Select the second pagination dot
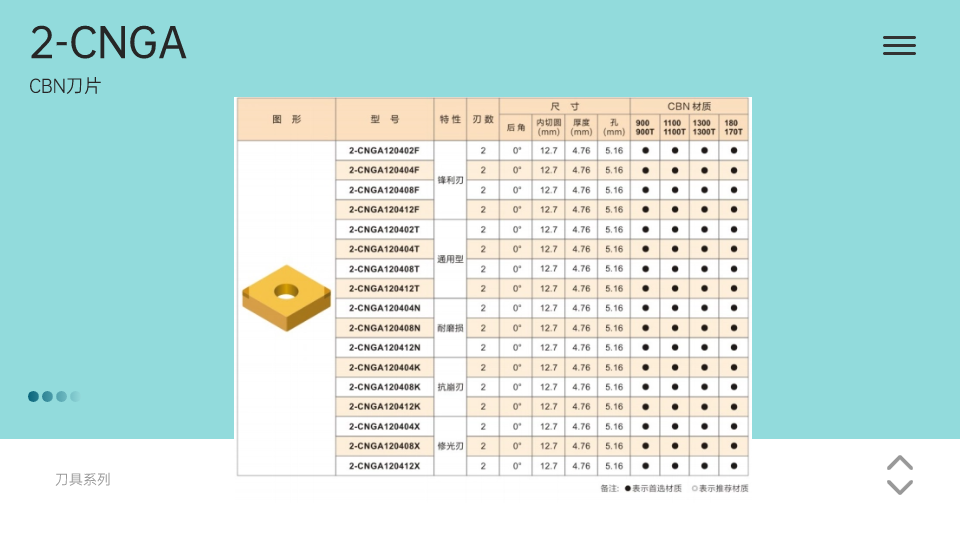The width and height of the screenshot is (960, 540). point(47,396)
